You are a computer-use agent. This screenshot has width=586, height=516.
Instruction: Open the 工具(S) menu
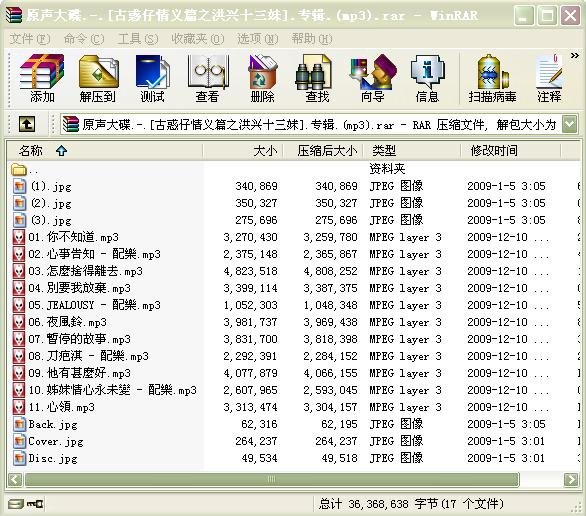138,38
